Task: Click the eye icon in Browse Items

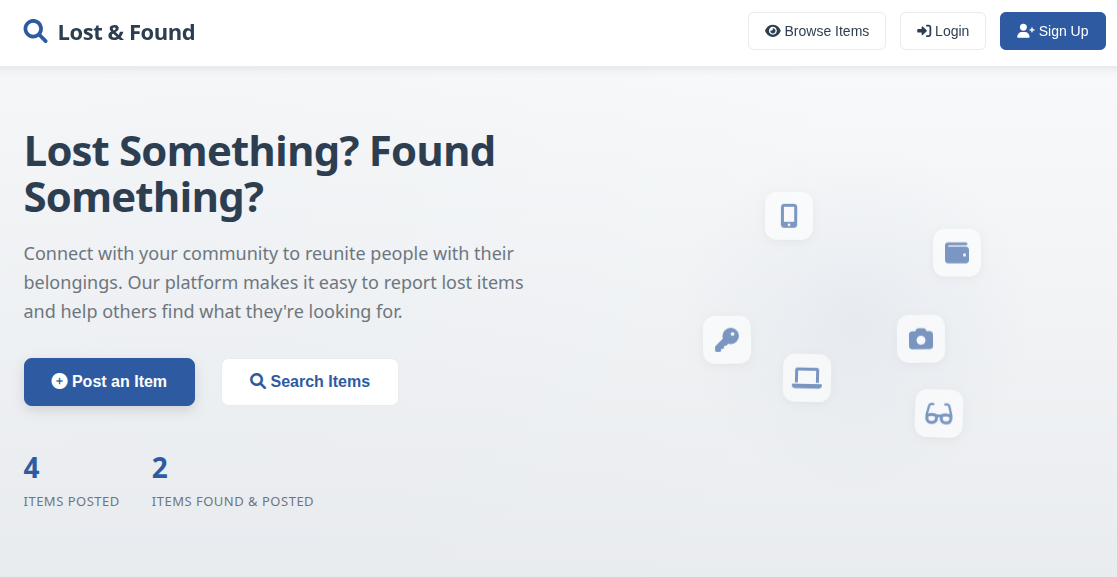Action: point(773,31)
